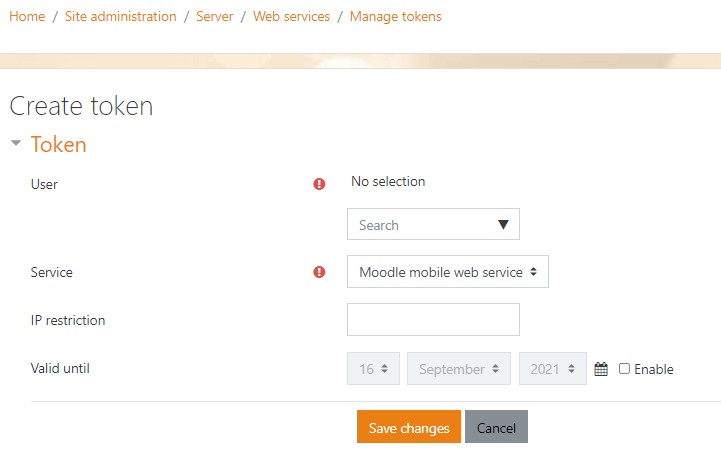Image resolution: width=721 pixels, height=458 pixels.
Task: Open Manage tokens breadcrumb link
Action: (395, 17)
